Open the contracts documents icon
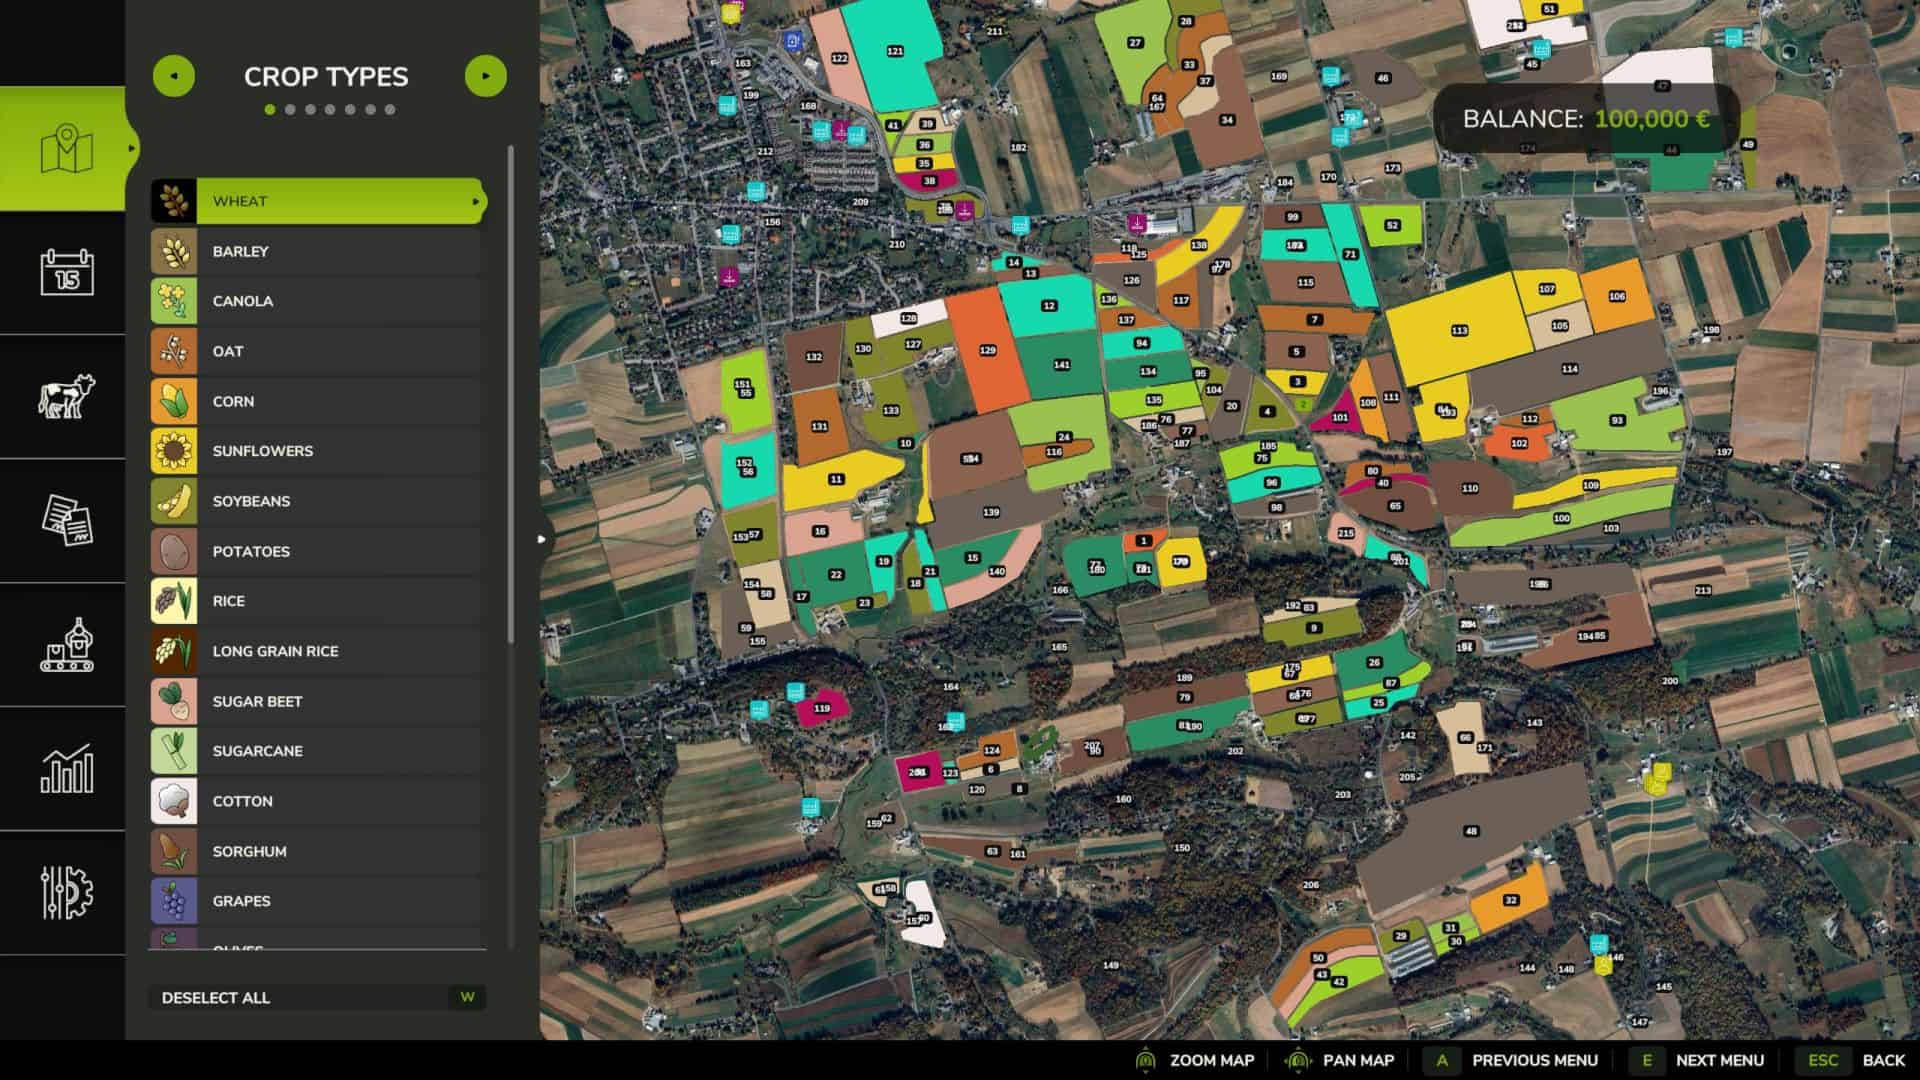 point(66,520)
